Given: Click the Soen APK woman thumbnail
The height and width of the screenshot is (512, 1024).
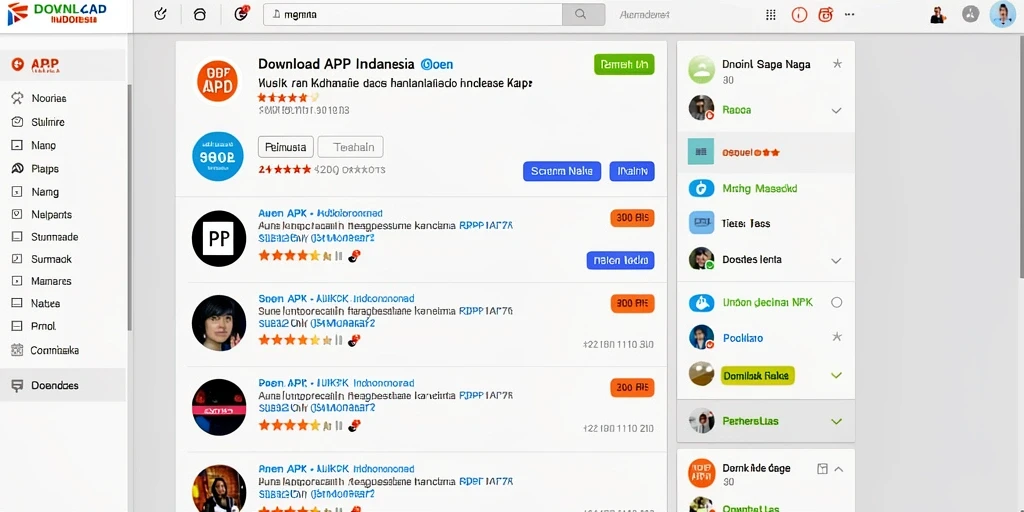Looking at the screenshot, I should (x=219, y=323).
